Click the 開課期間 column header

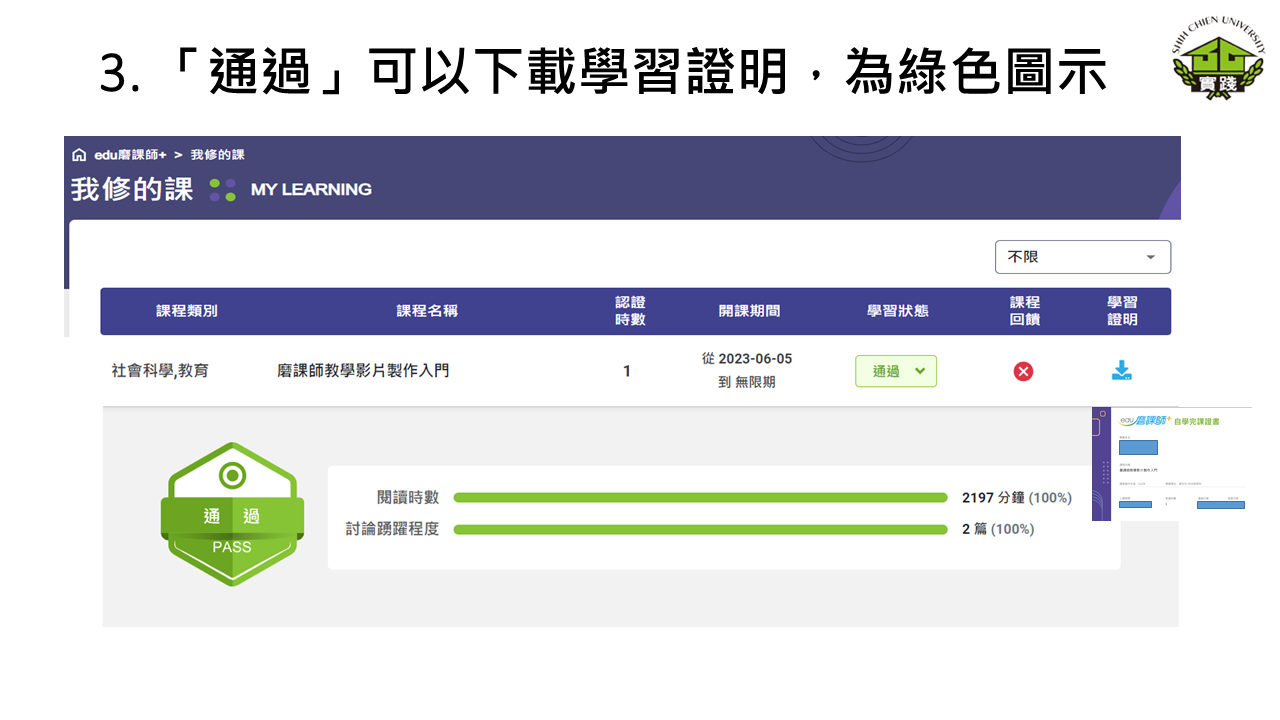click(x=749, y=311)
